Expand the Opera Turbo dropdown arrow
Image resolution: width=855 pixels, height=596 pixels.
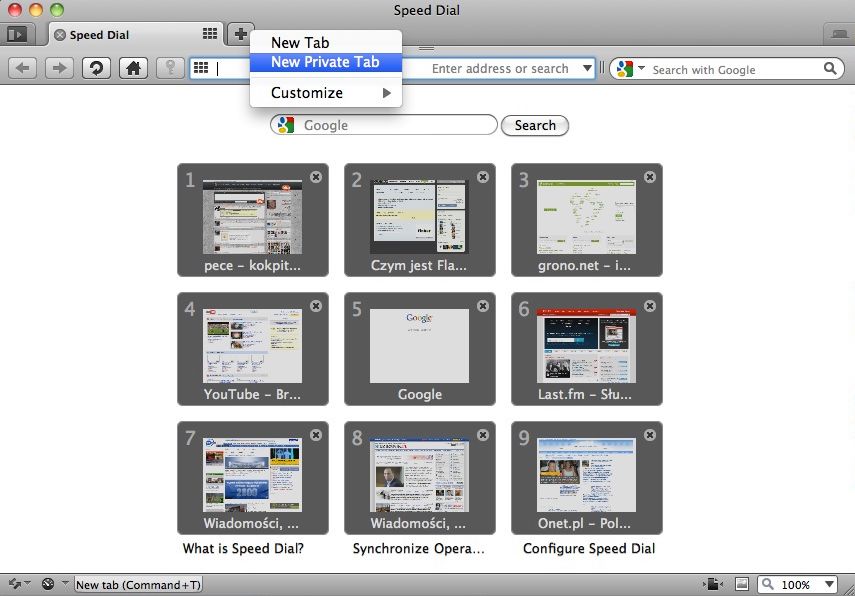click(65, 583)
